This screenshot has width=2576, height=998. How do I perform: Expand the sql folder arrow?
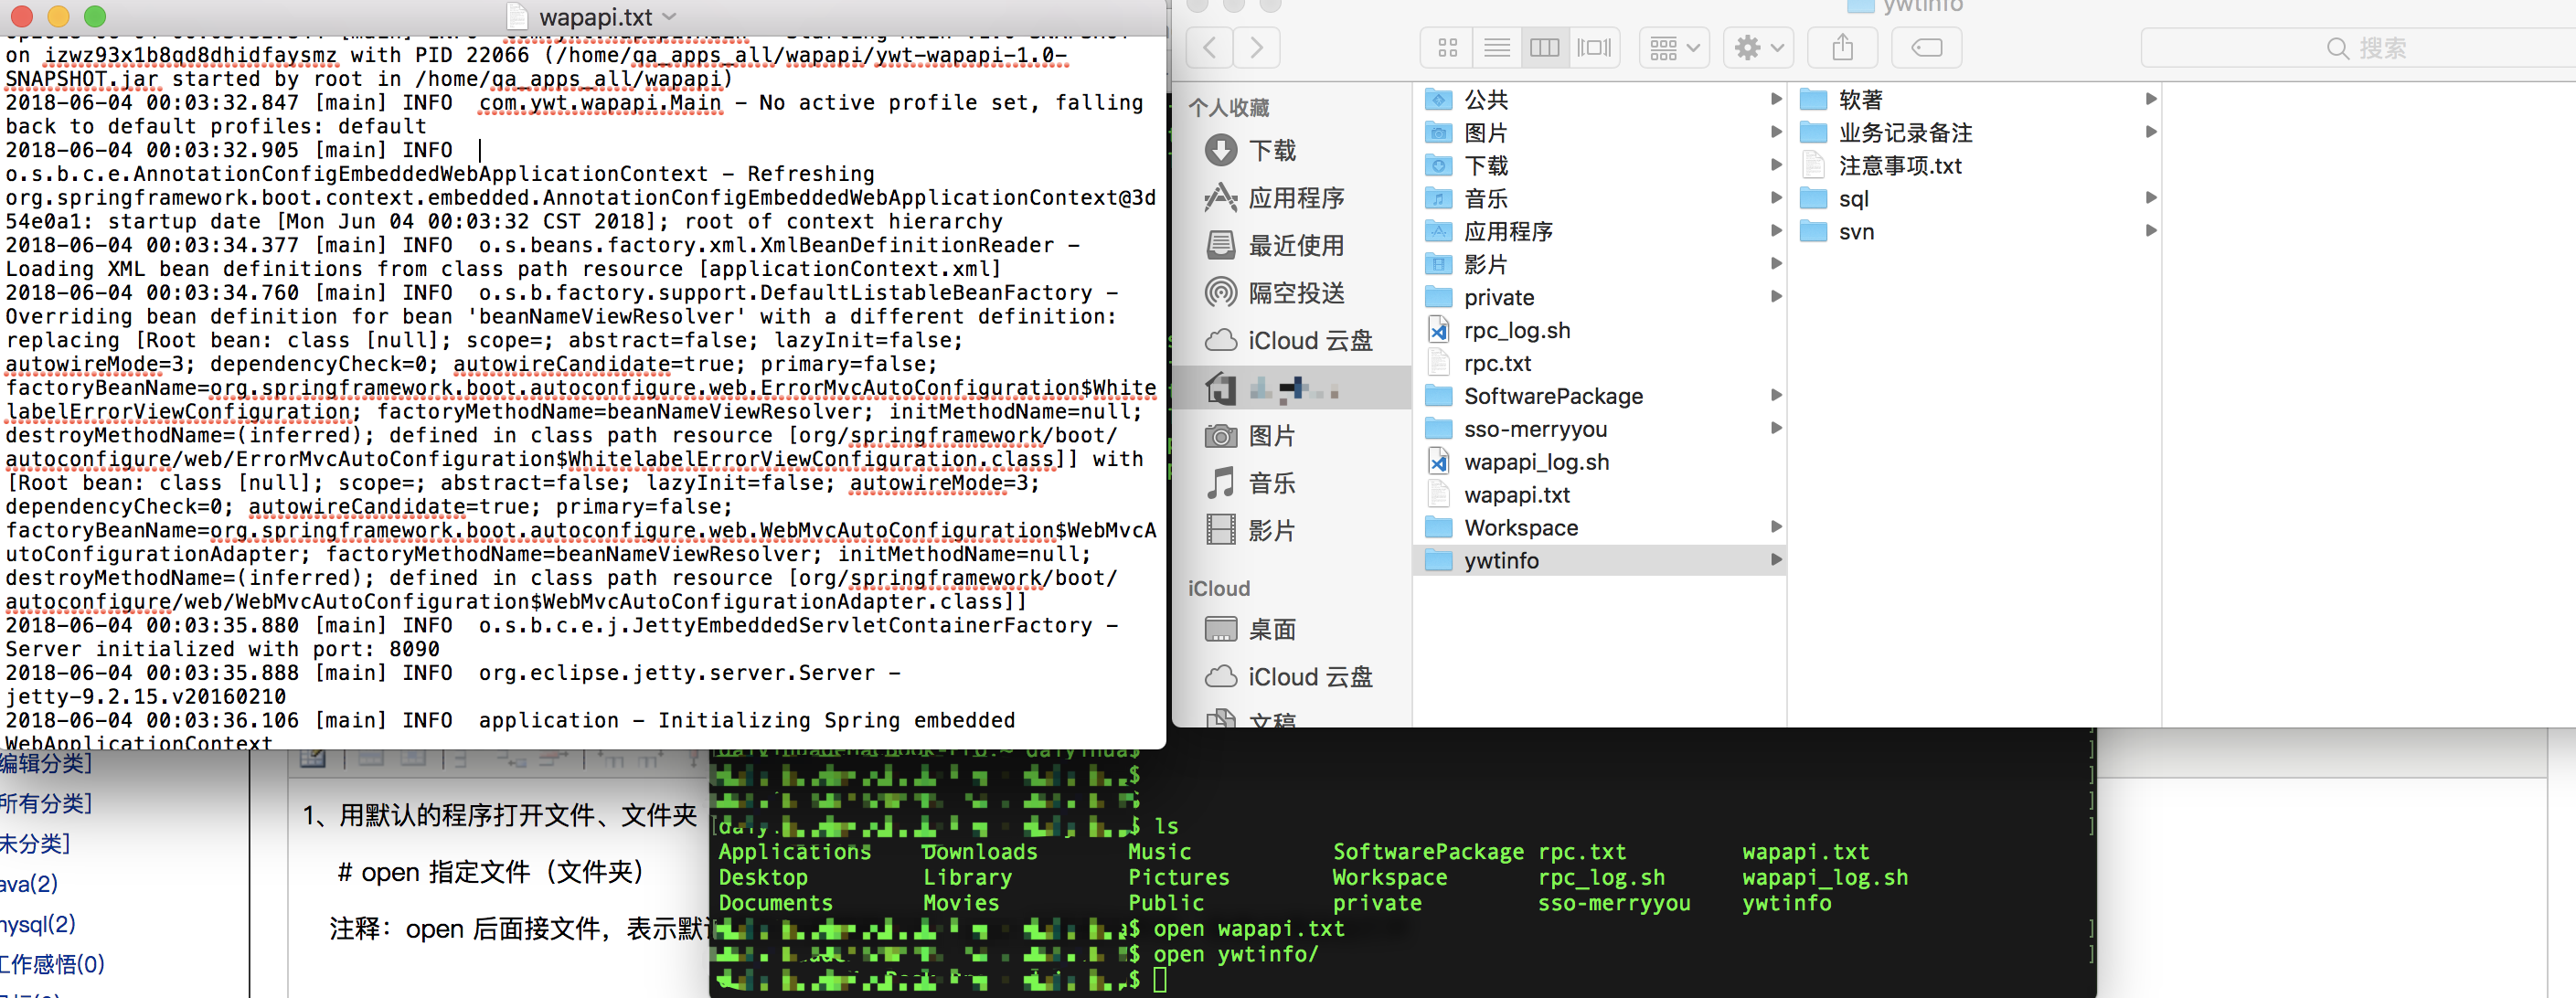[2150, 198]
